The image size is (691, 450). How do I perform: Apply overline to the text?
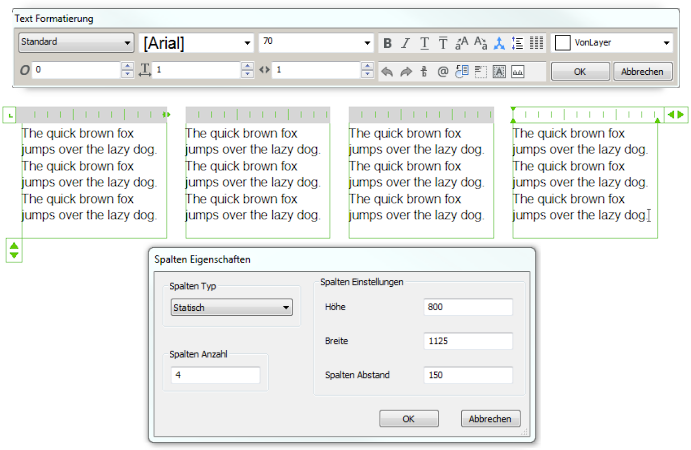(x=442, y=43)
